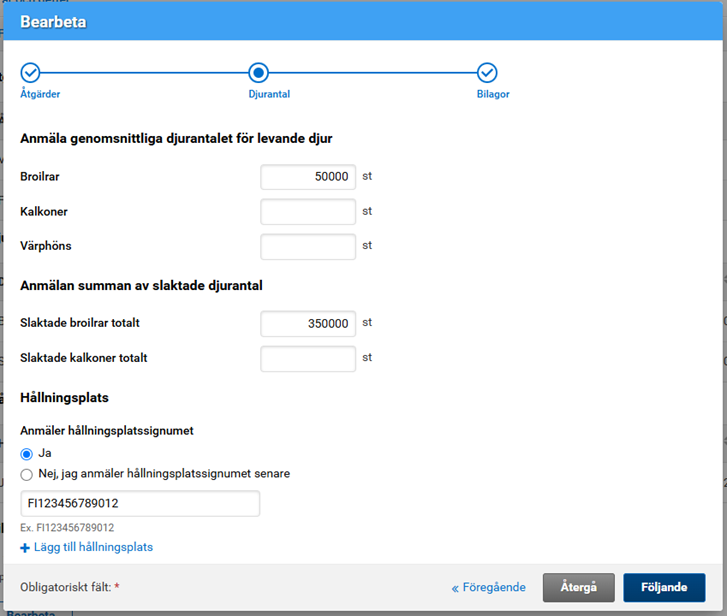The image size is (727, 616).
Task: Select Nej, anmäler hållningsplatssignumet senare option
Action: [27, 474]
